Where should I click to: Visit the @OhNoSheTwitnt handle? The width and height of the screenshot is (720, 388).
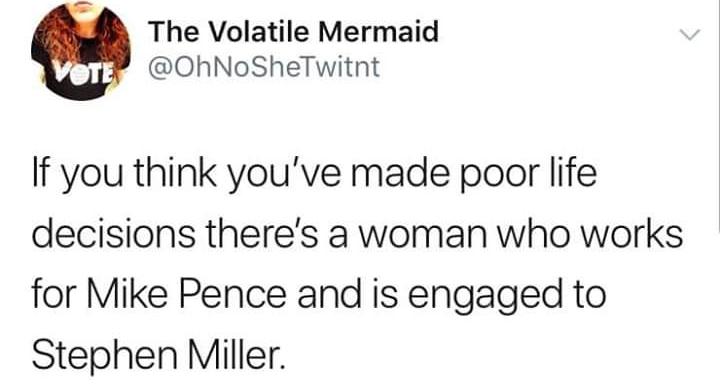tap(264, 67)
